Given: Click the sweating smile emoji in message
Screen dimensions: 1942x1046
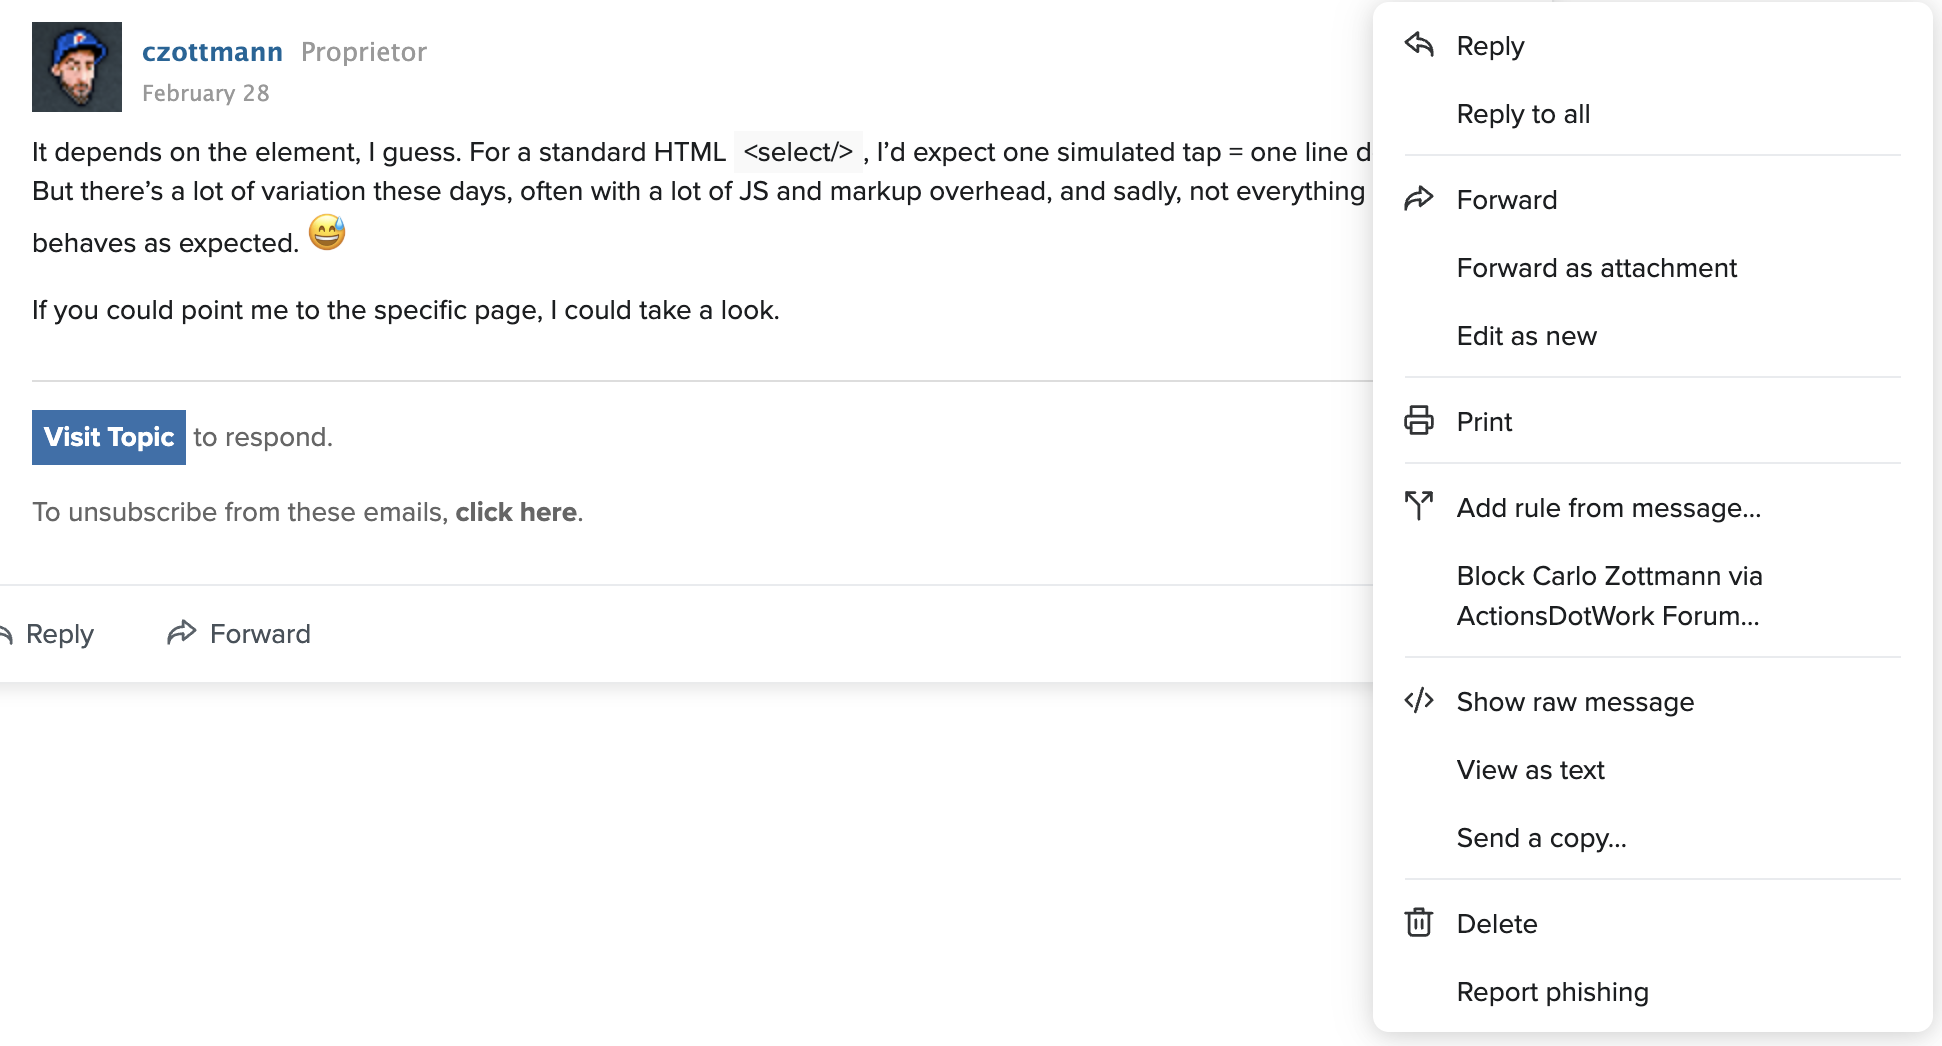Looking at the screenshot, I should click(x=327, y=233).
